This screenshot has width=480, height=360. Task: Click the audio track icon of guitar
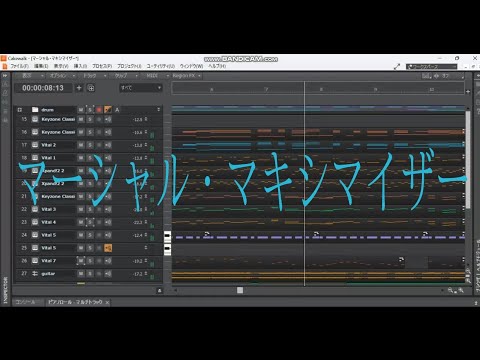tap(35, 274)
